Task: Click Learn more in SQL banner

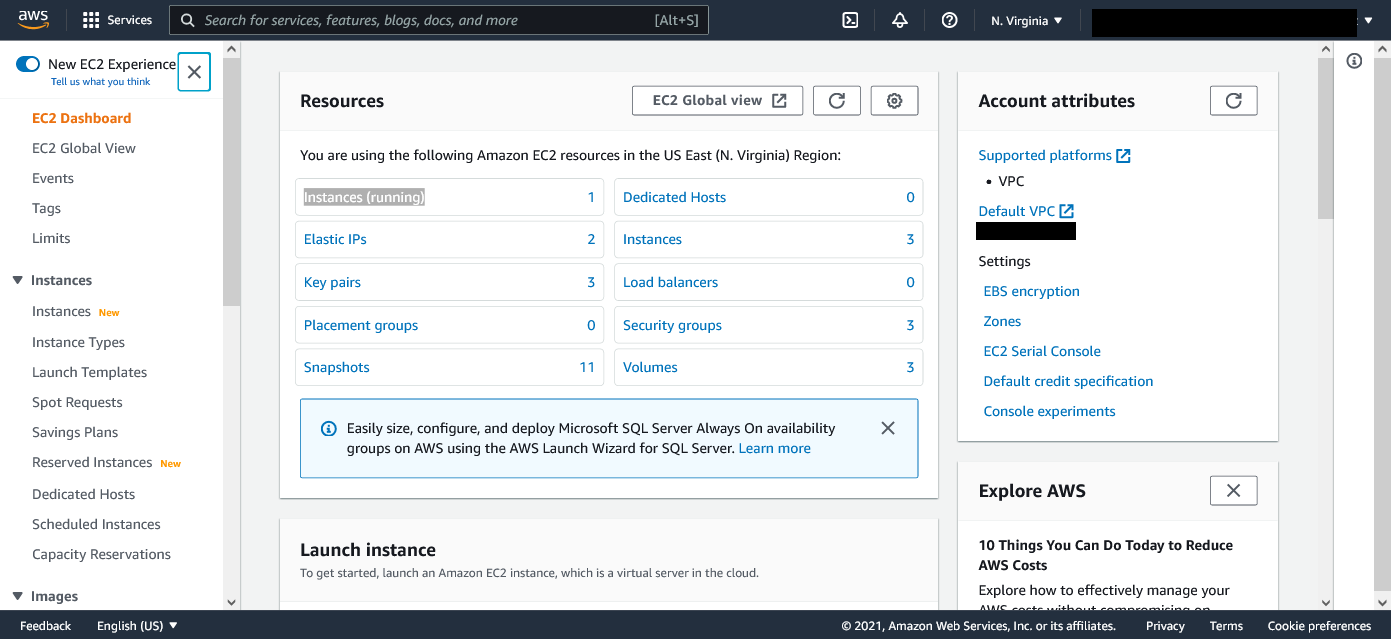Action: point(774,449)
